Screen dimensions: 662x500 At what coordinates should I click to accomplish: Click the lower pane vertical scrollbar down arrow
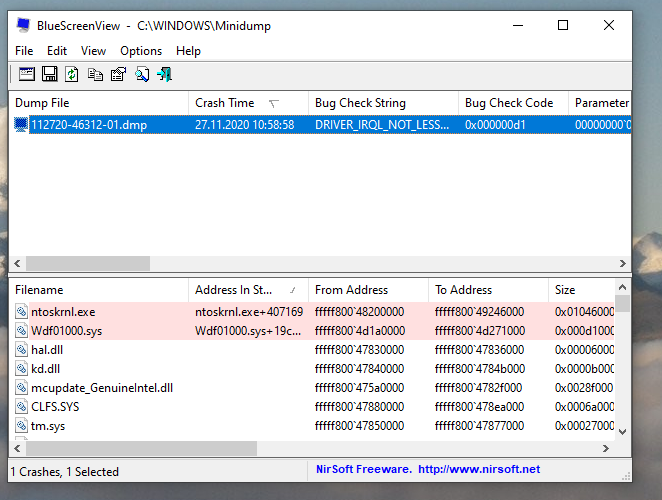tap(623, 431)
